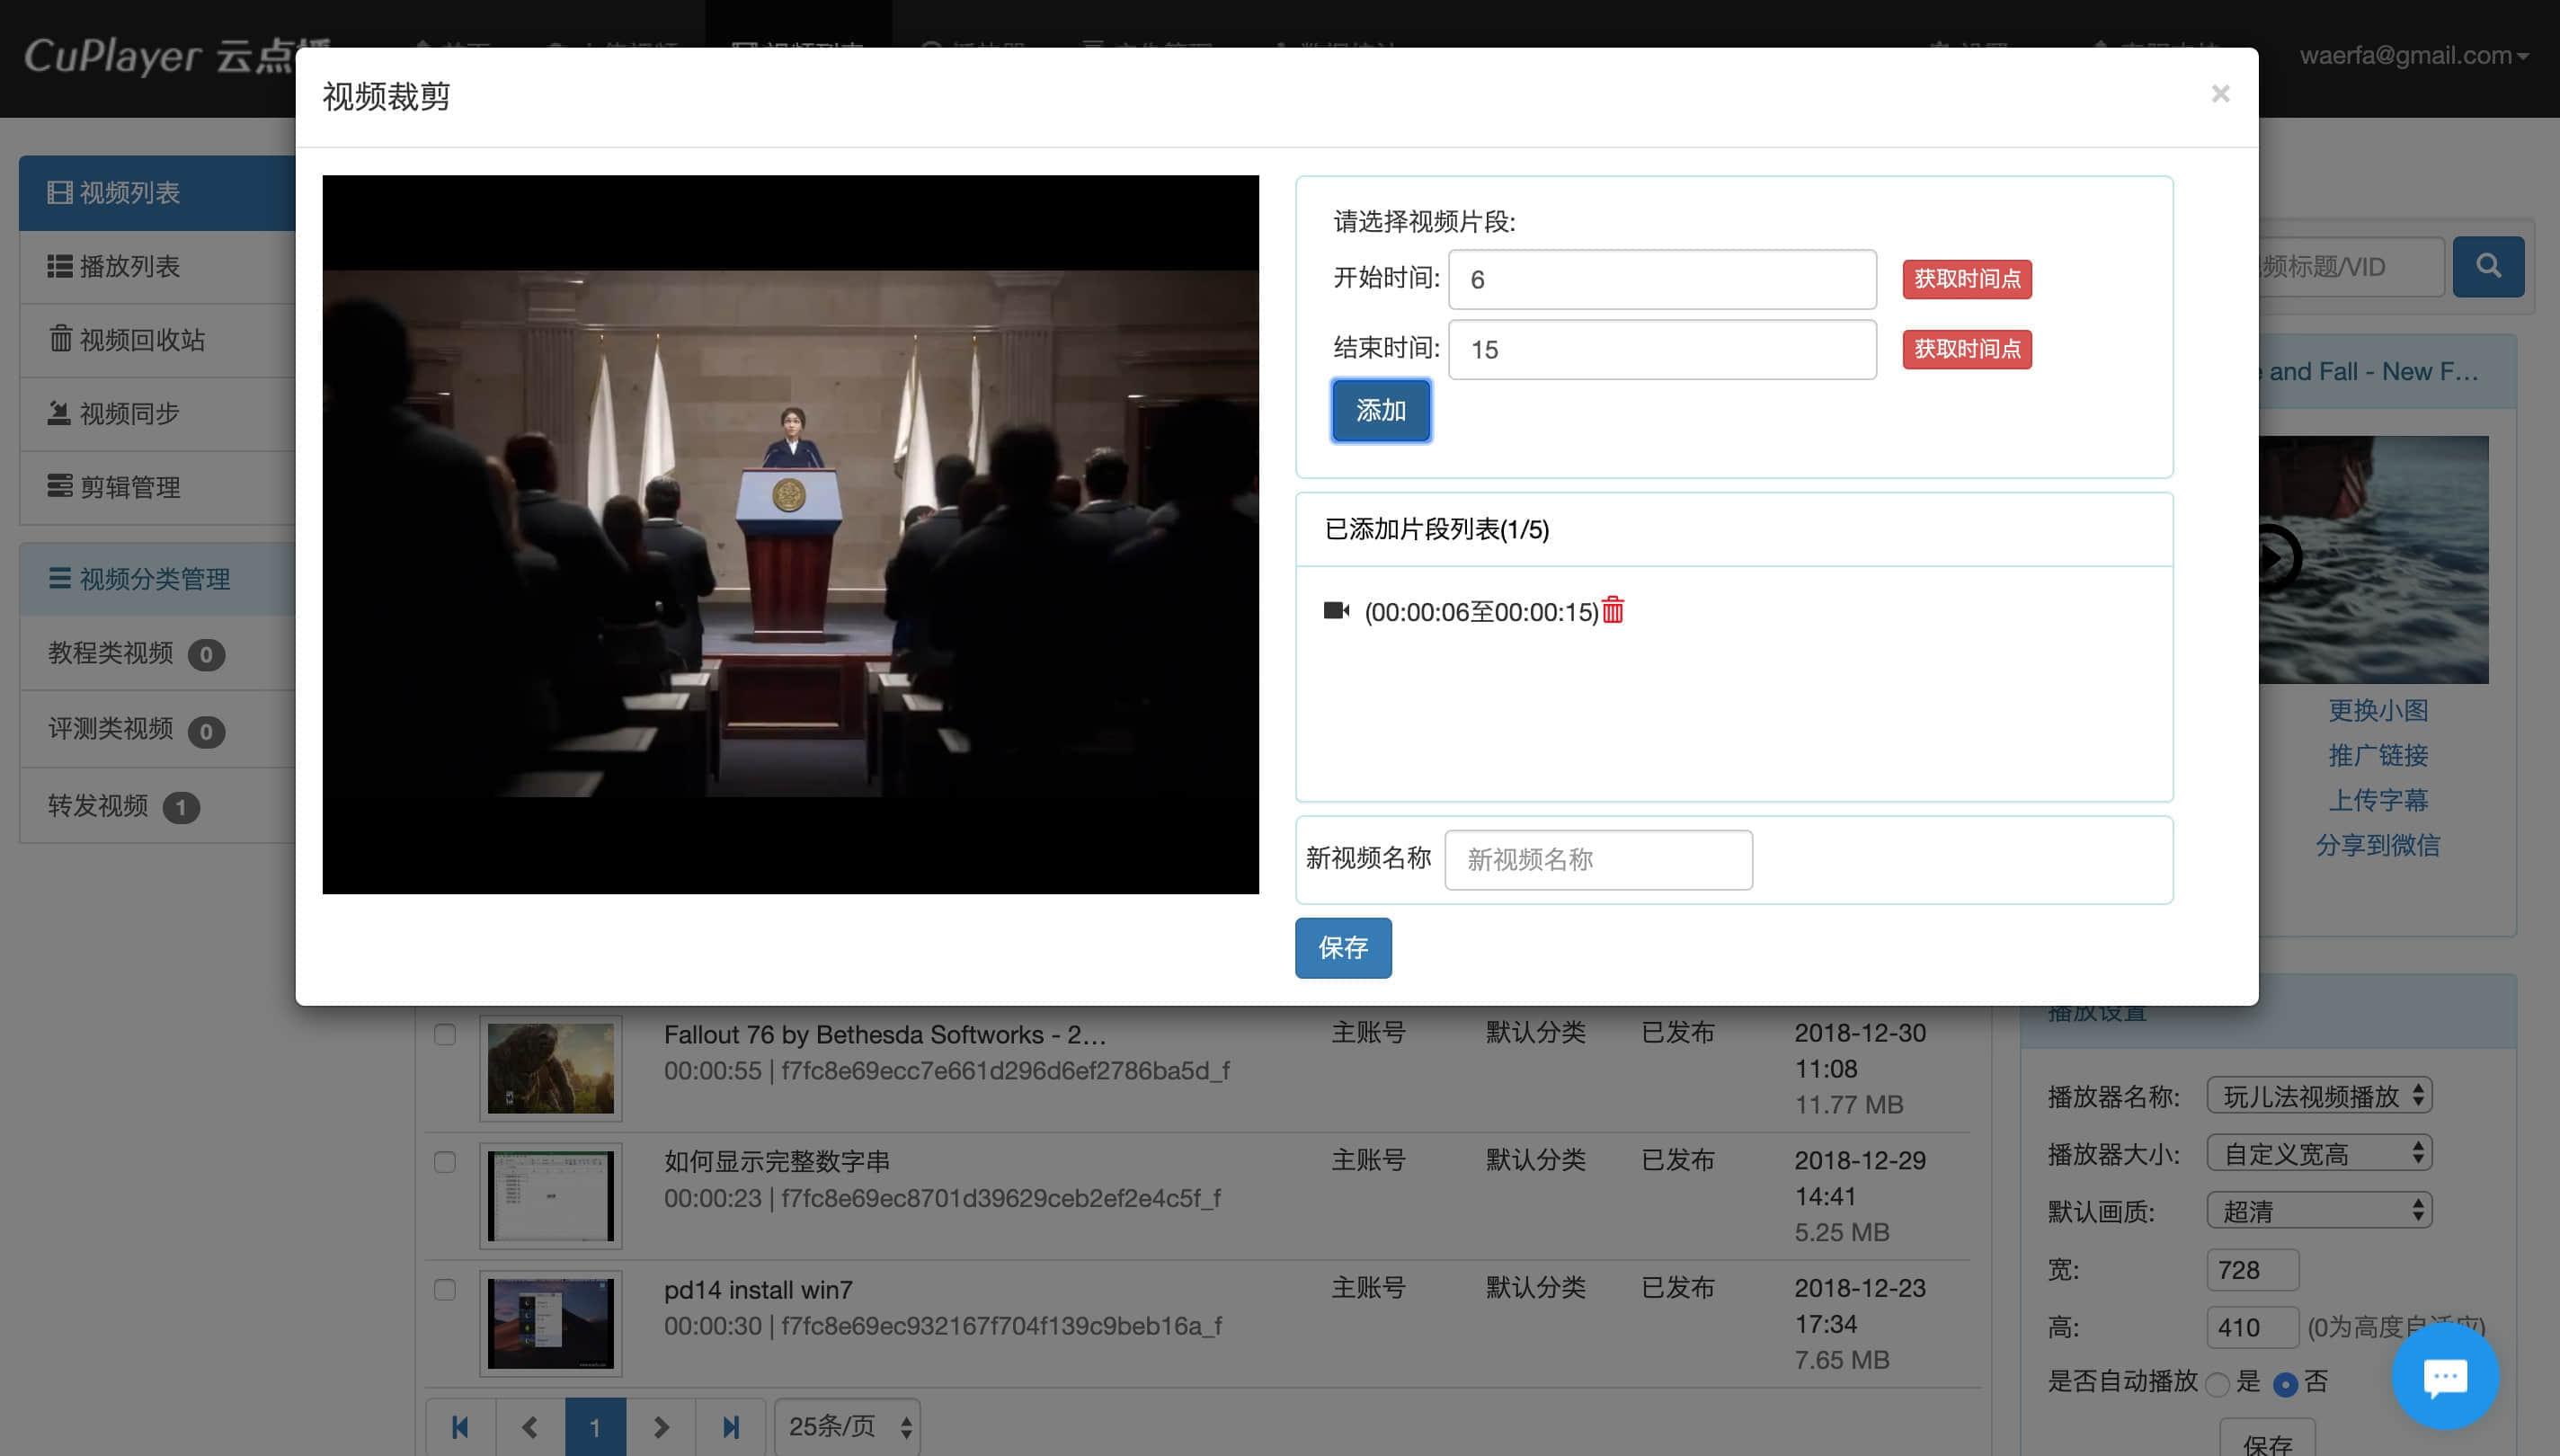Select page 1 in pagination
The height and width of the screenshot is (1456, 2560).
pos(595,1427)
